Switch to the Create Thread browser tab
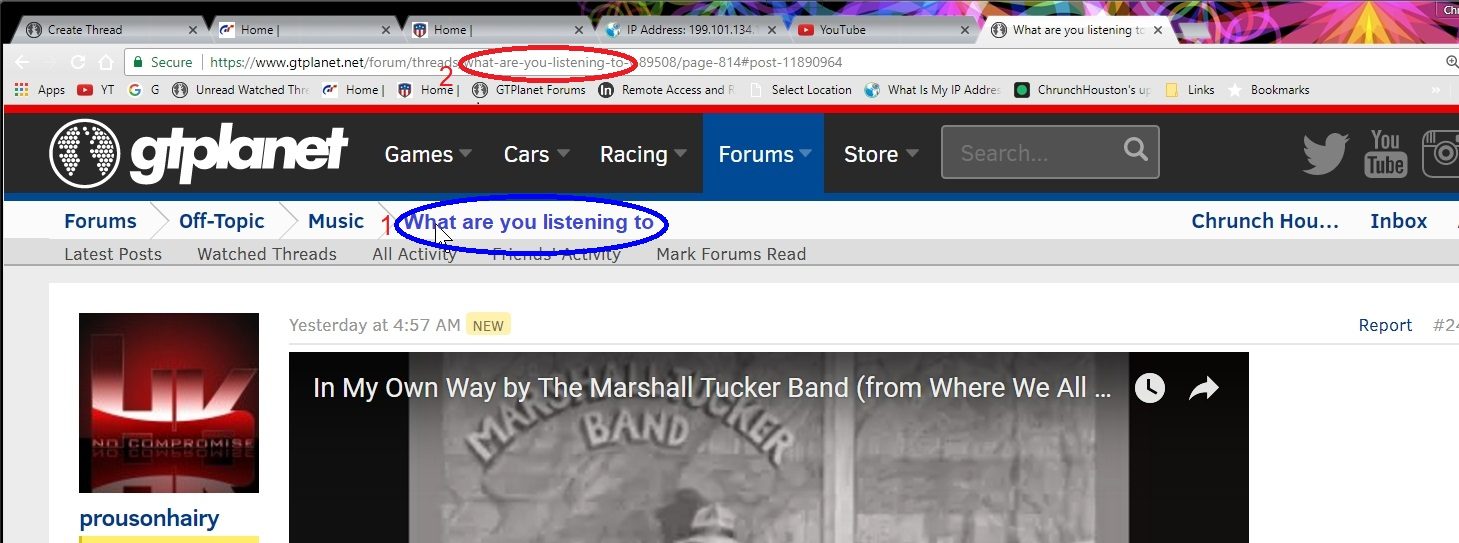Viewport: 1459px width, 543px height. pyautogui.click(x=110, y=30)
